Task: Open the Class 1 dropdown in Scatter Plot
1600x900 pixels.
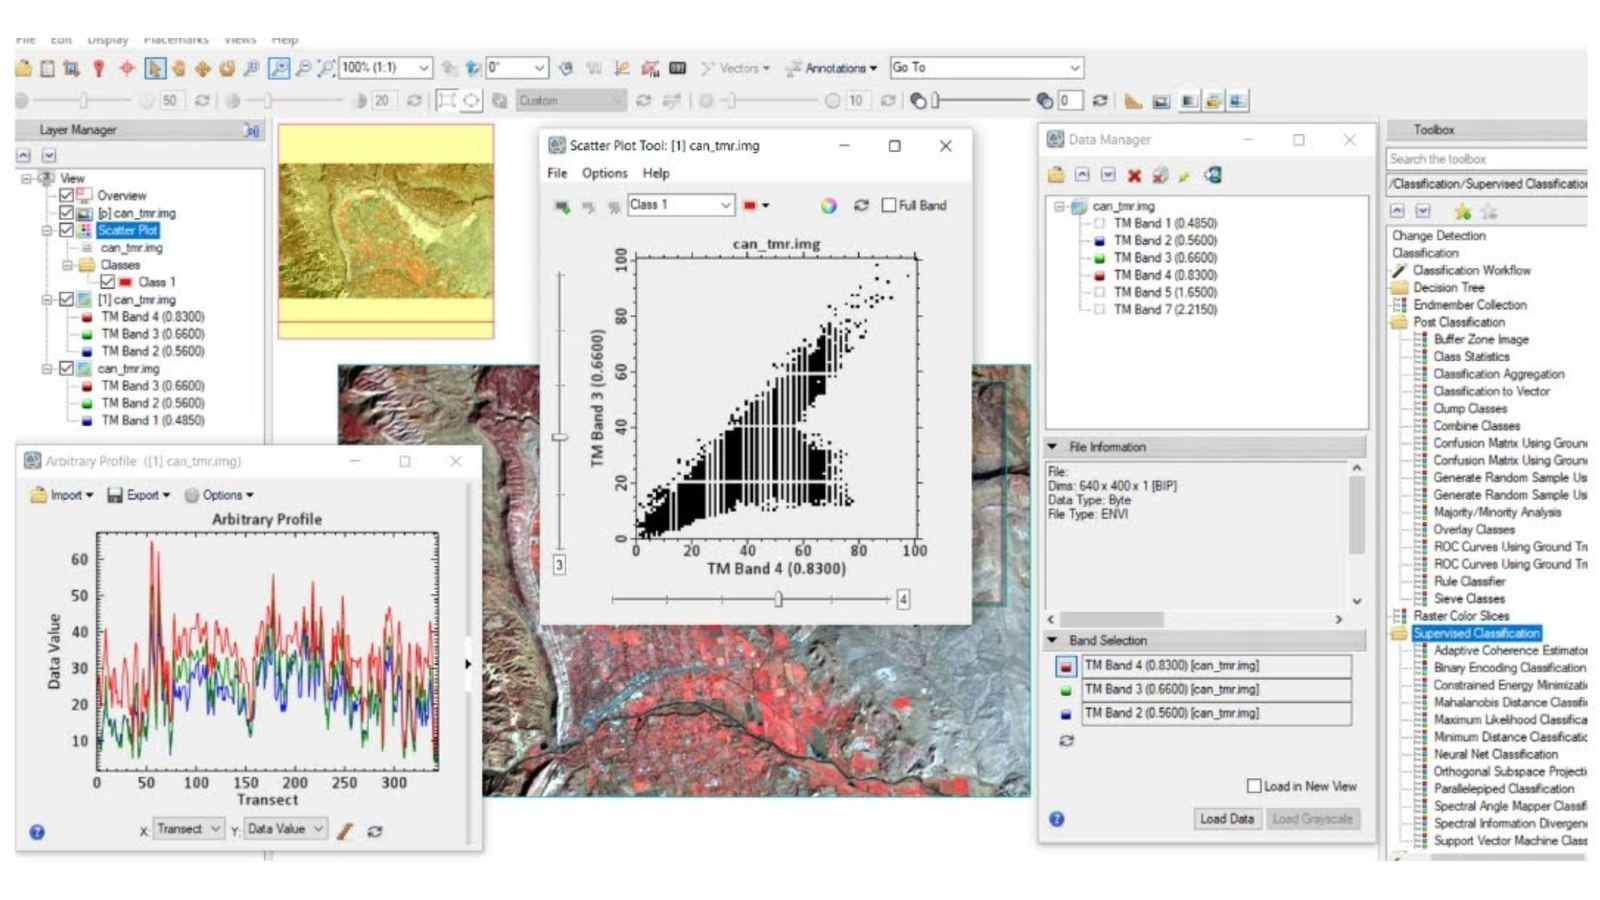Action: pos(681,205)
